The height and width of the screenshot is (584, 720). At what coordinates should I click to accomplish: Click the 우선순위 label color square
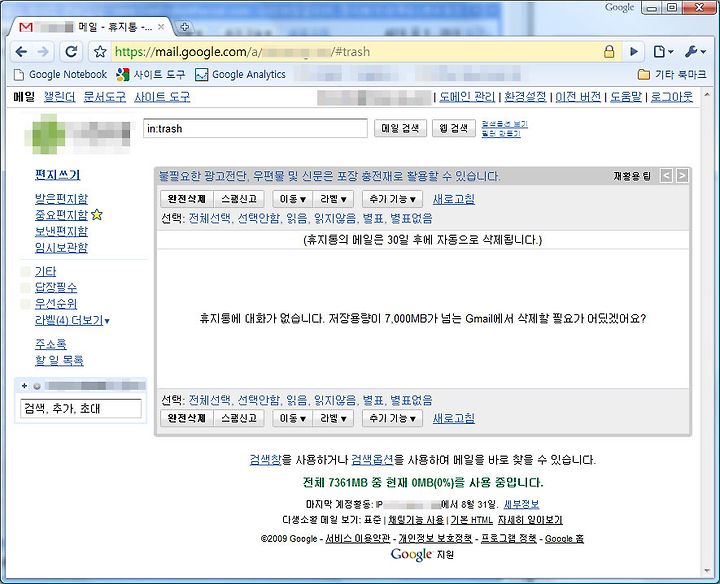pos(26,303)
